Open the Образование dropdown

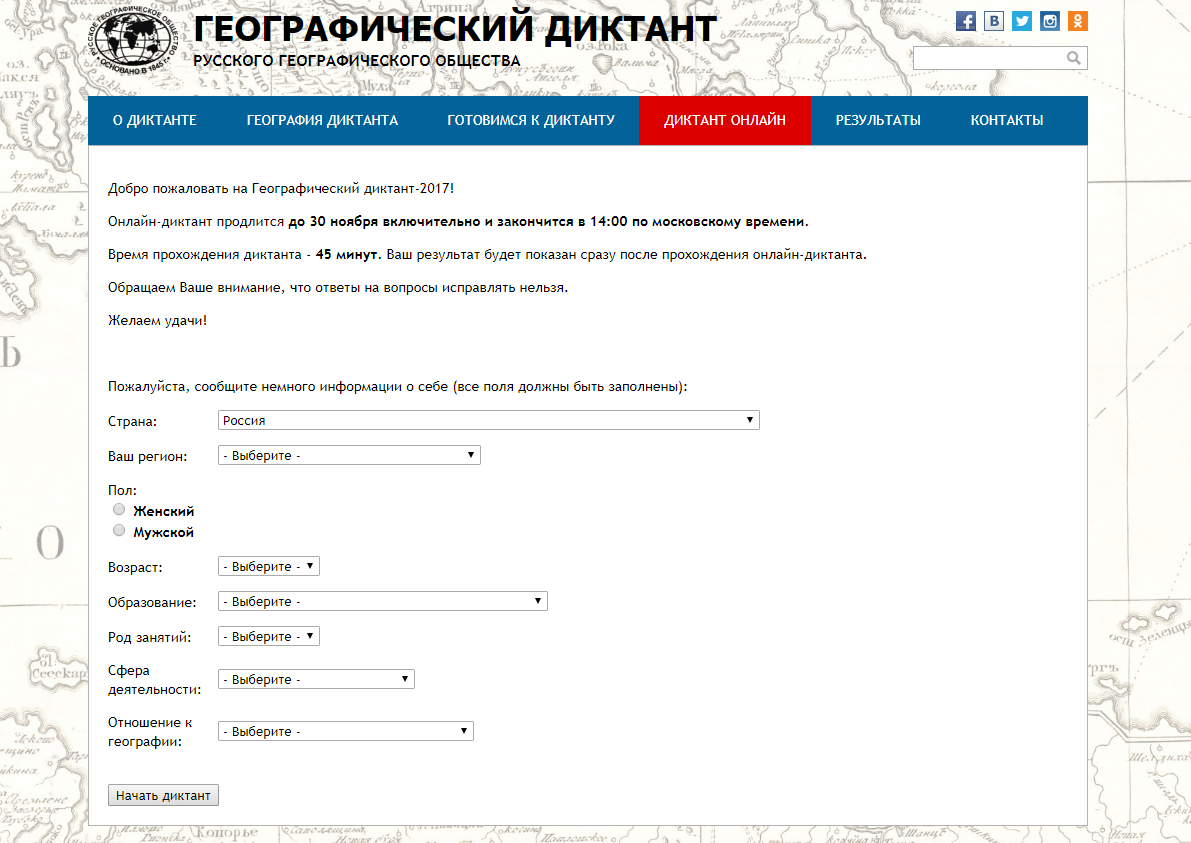point(383,601)
